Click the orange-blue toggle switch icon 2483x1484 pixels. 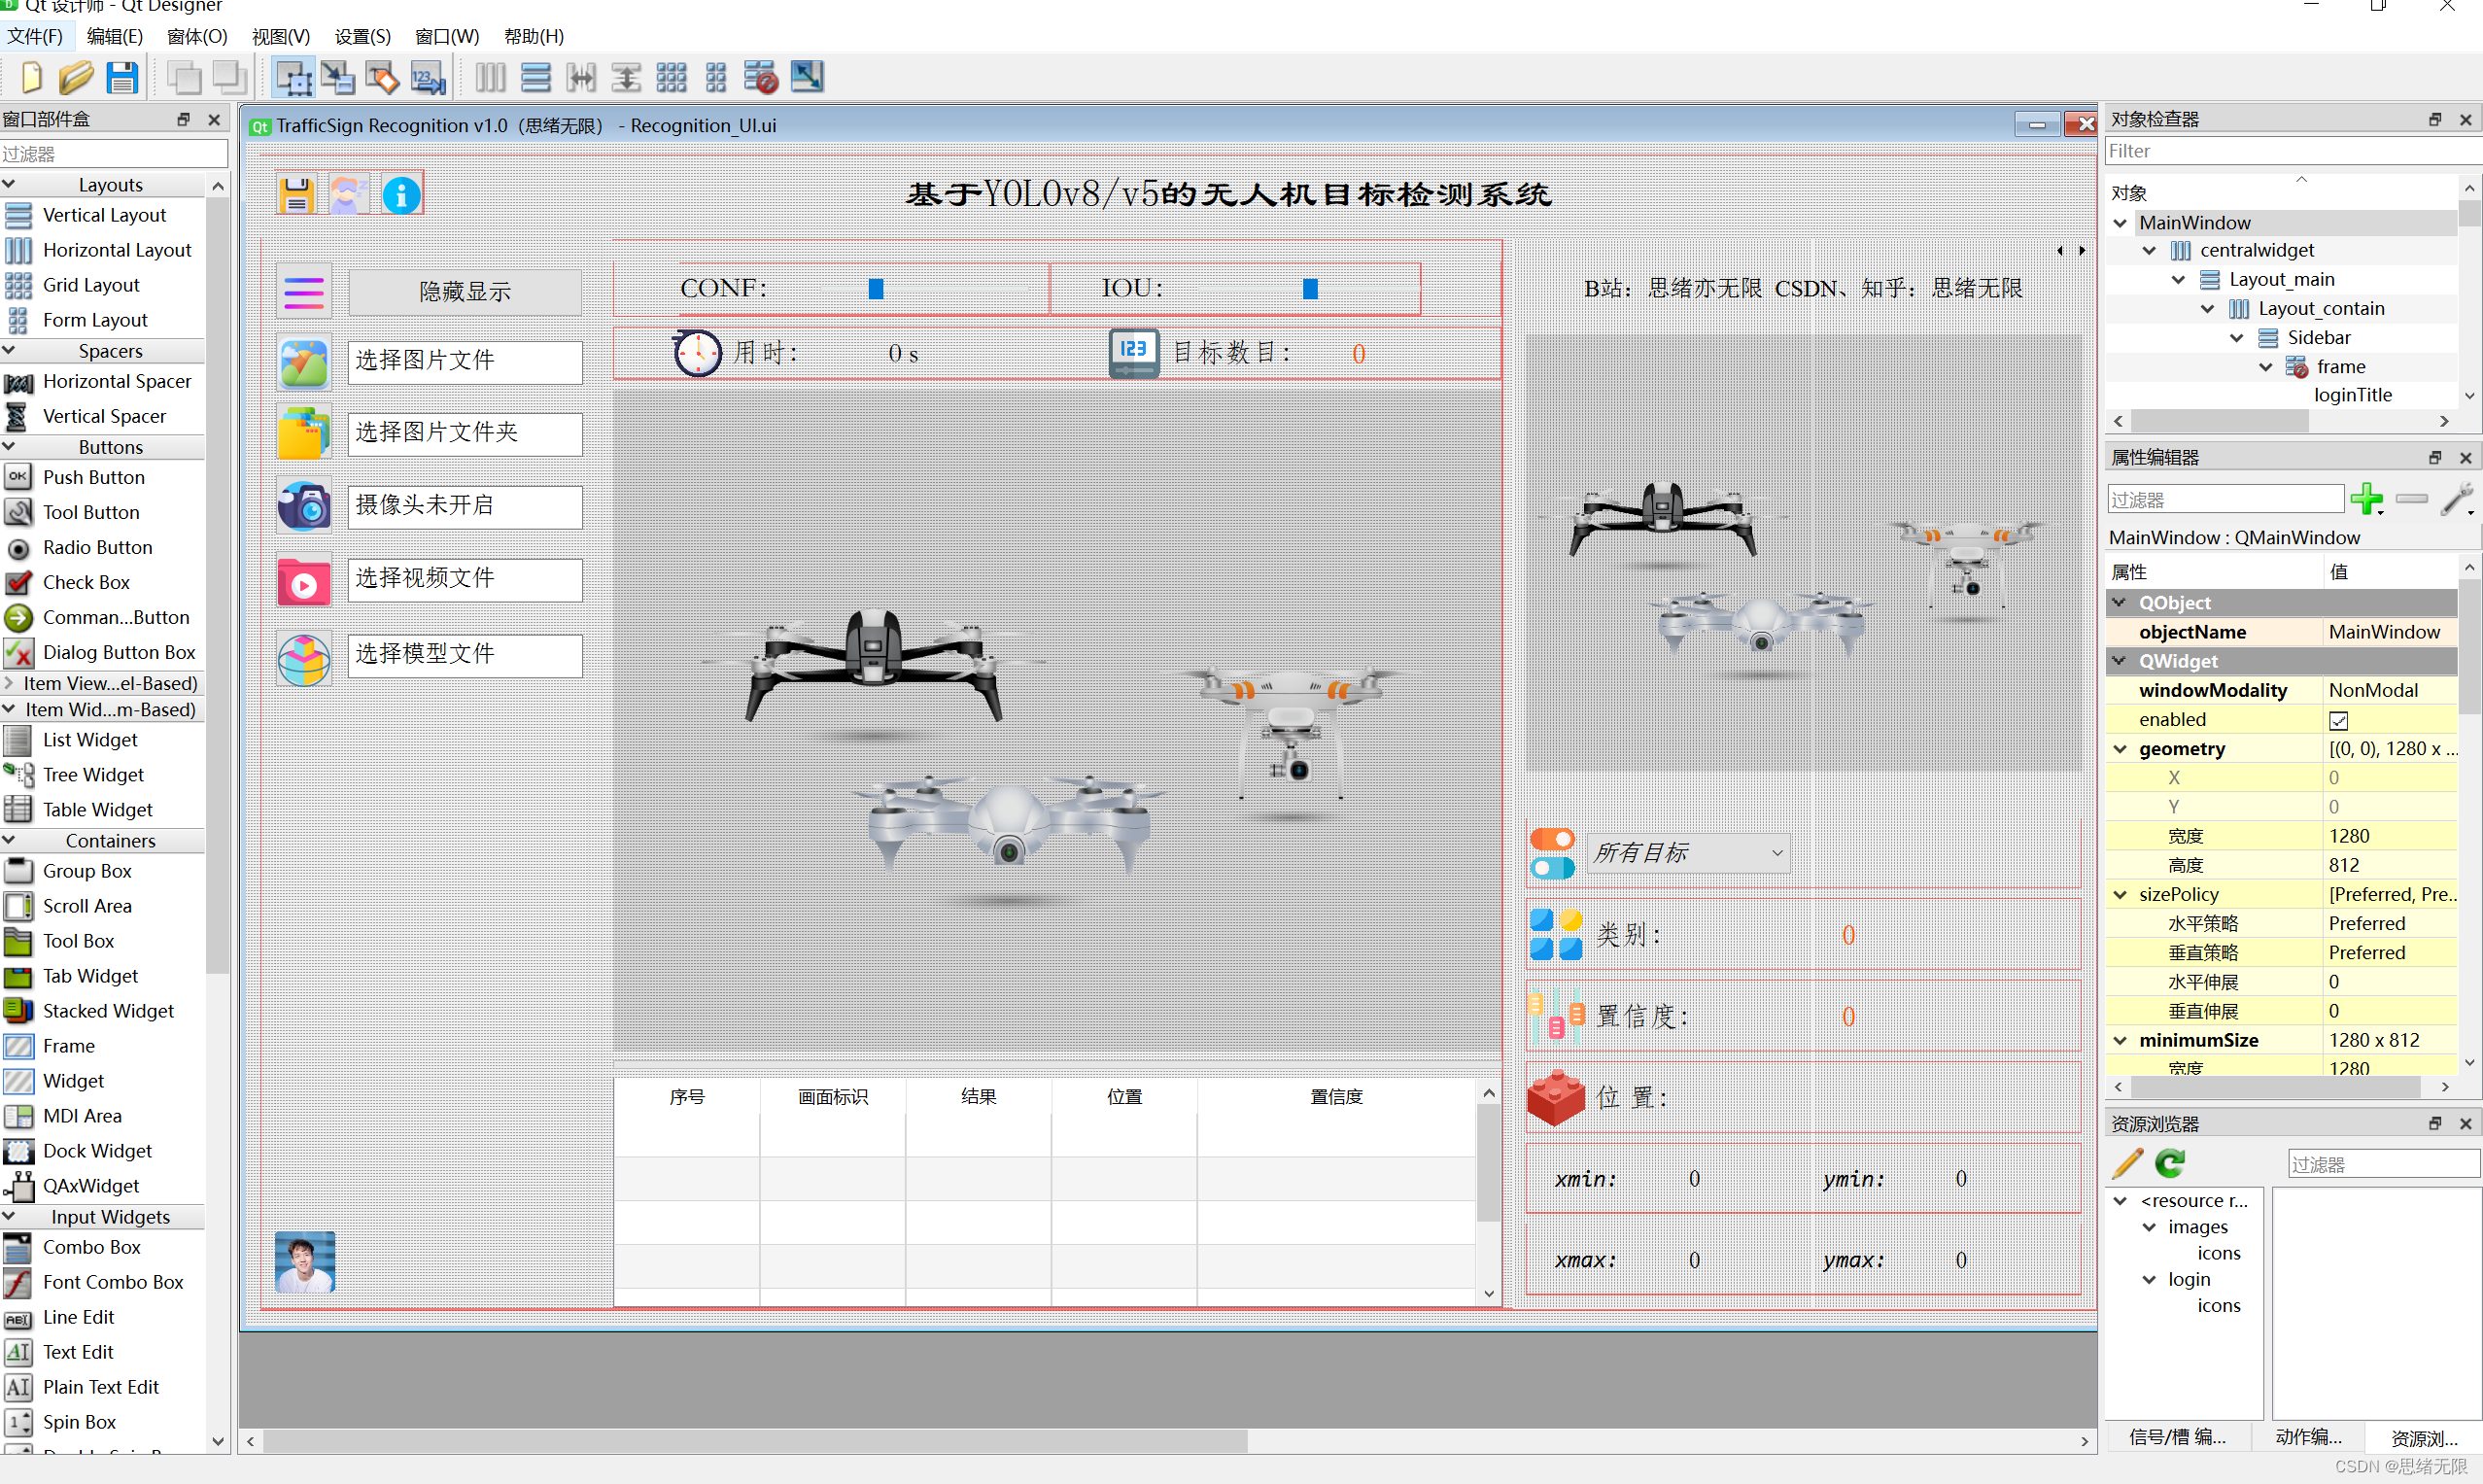pos(1552,853)
